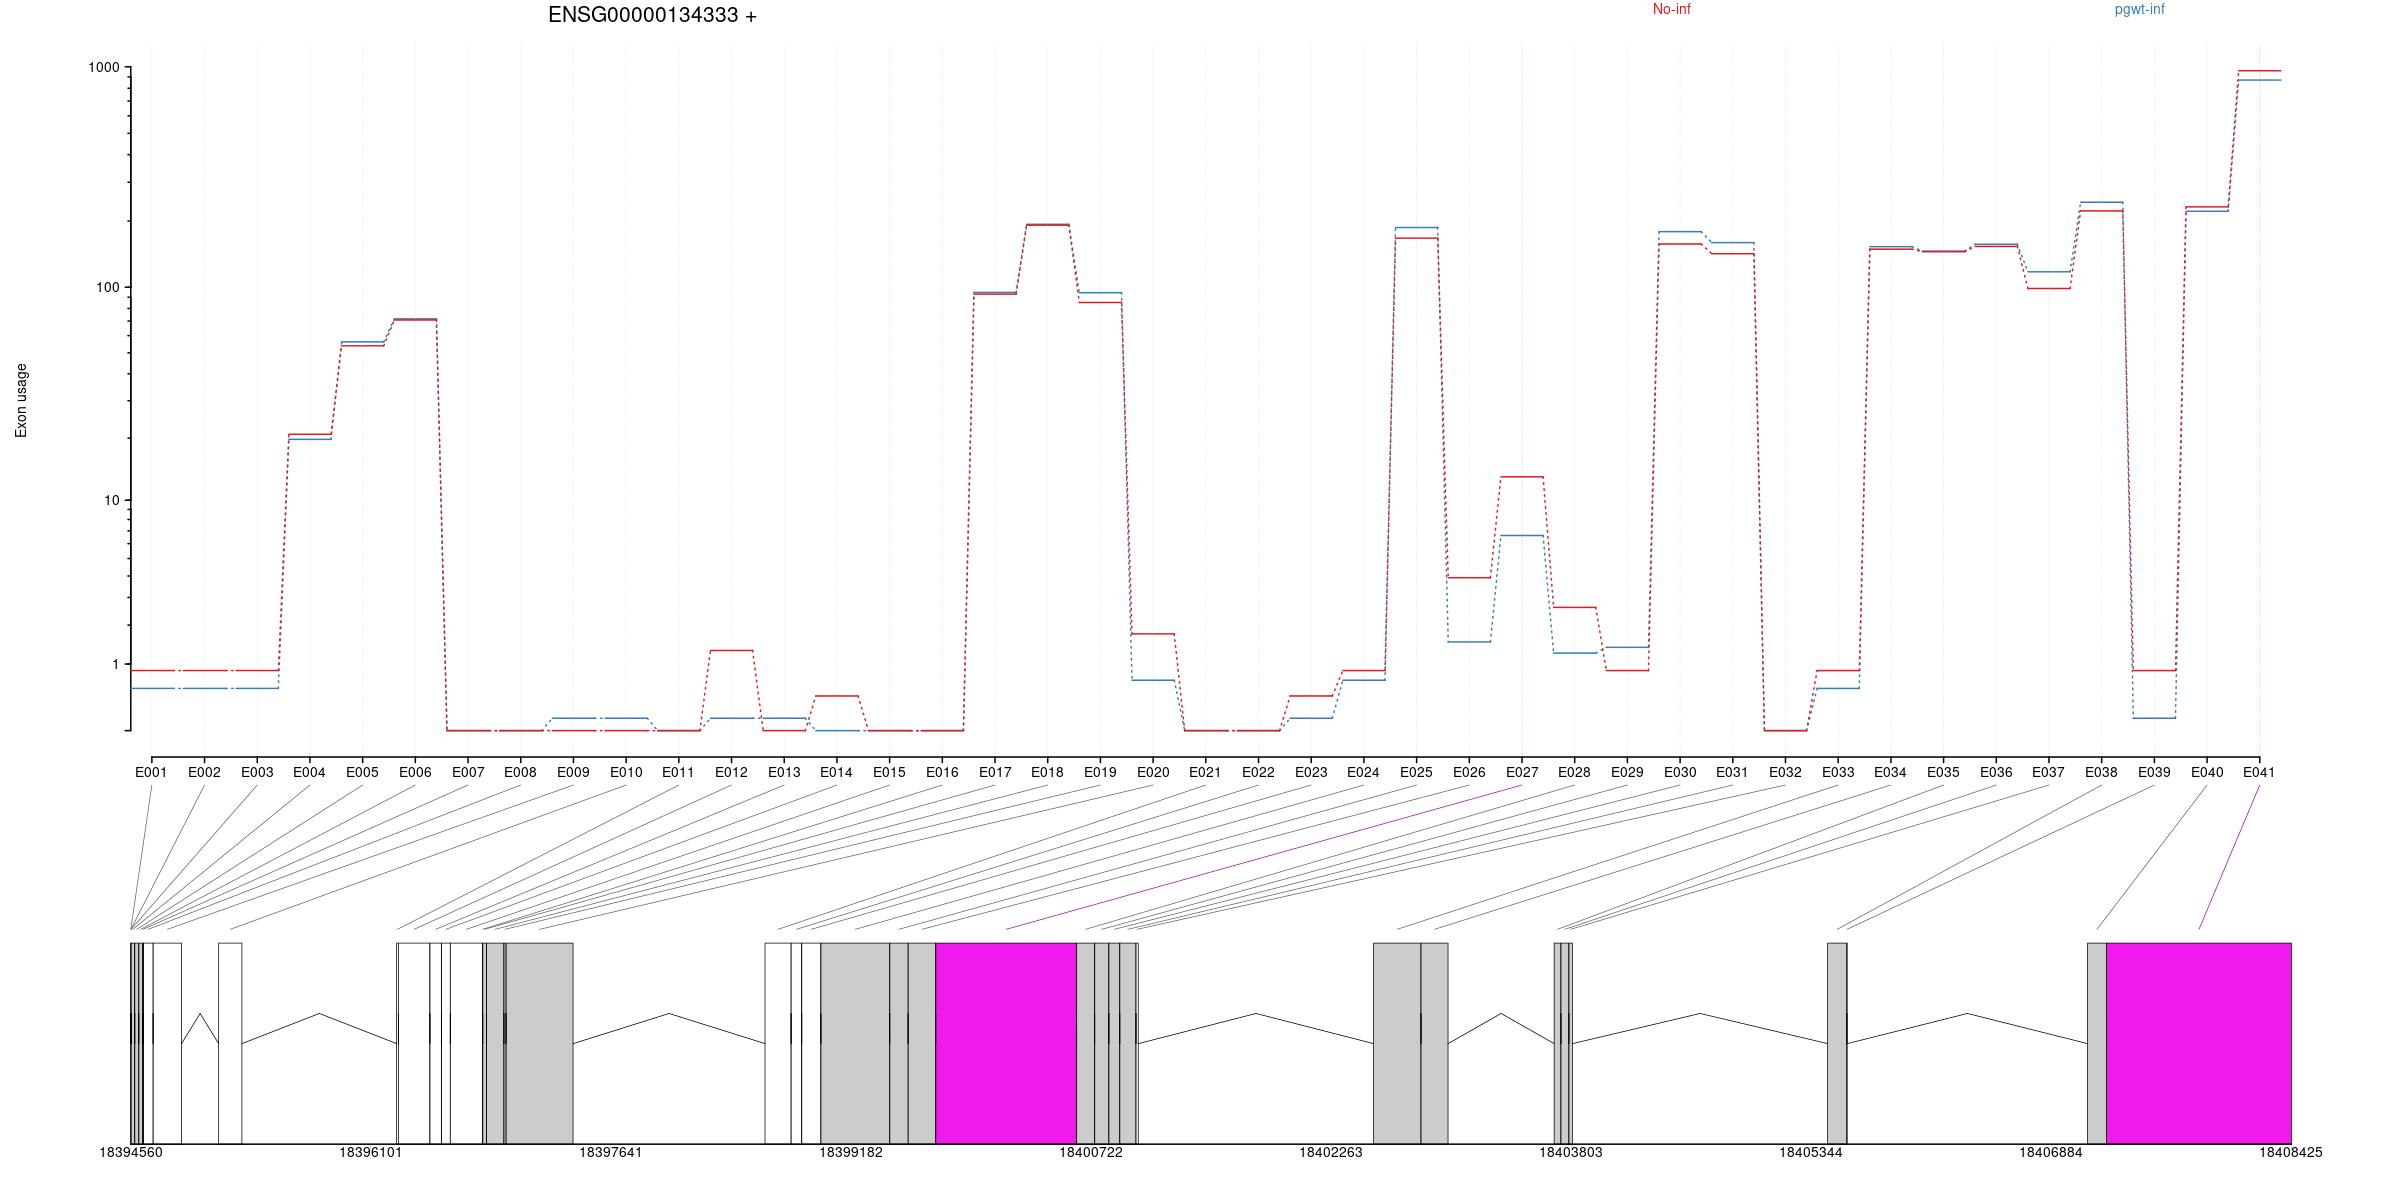Click the exon label E035

coord(1943,772)
